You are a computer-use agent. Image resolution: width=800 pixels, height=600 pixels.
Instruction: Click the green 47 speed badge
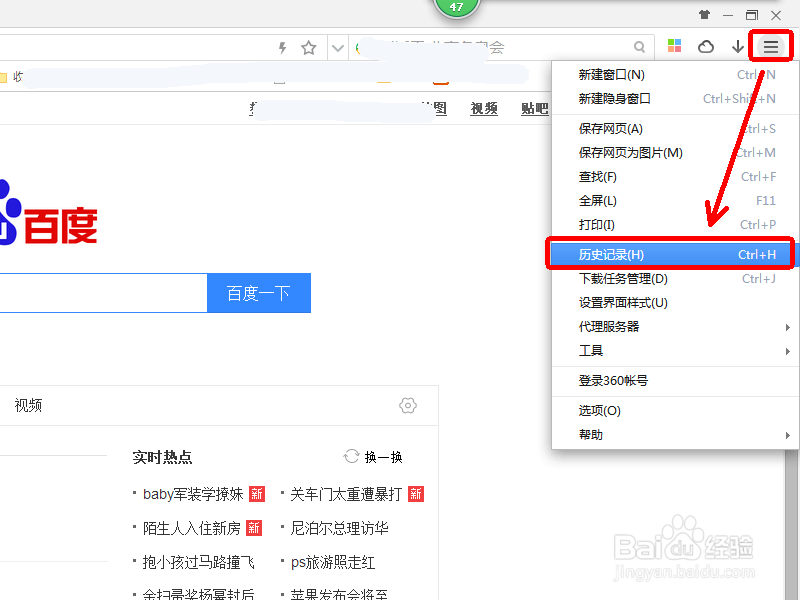click(457, 6)
